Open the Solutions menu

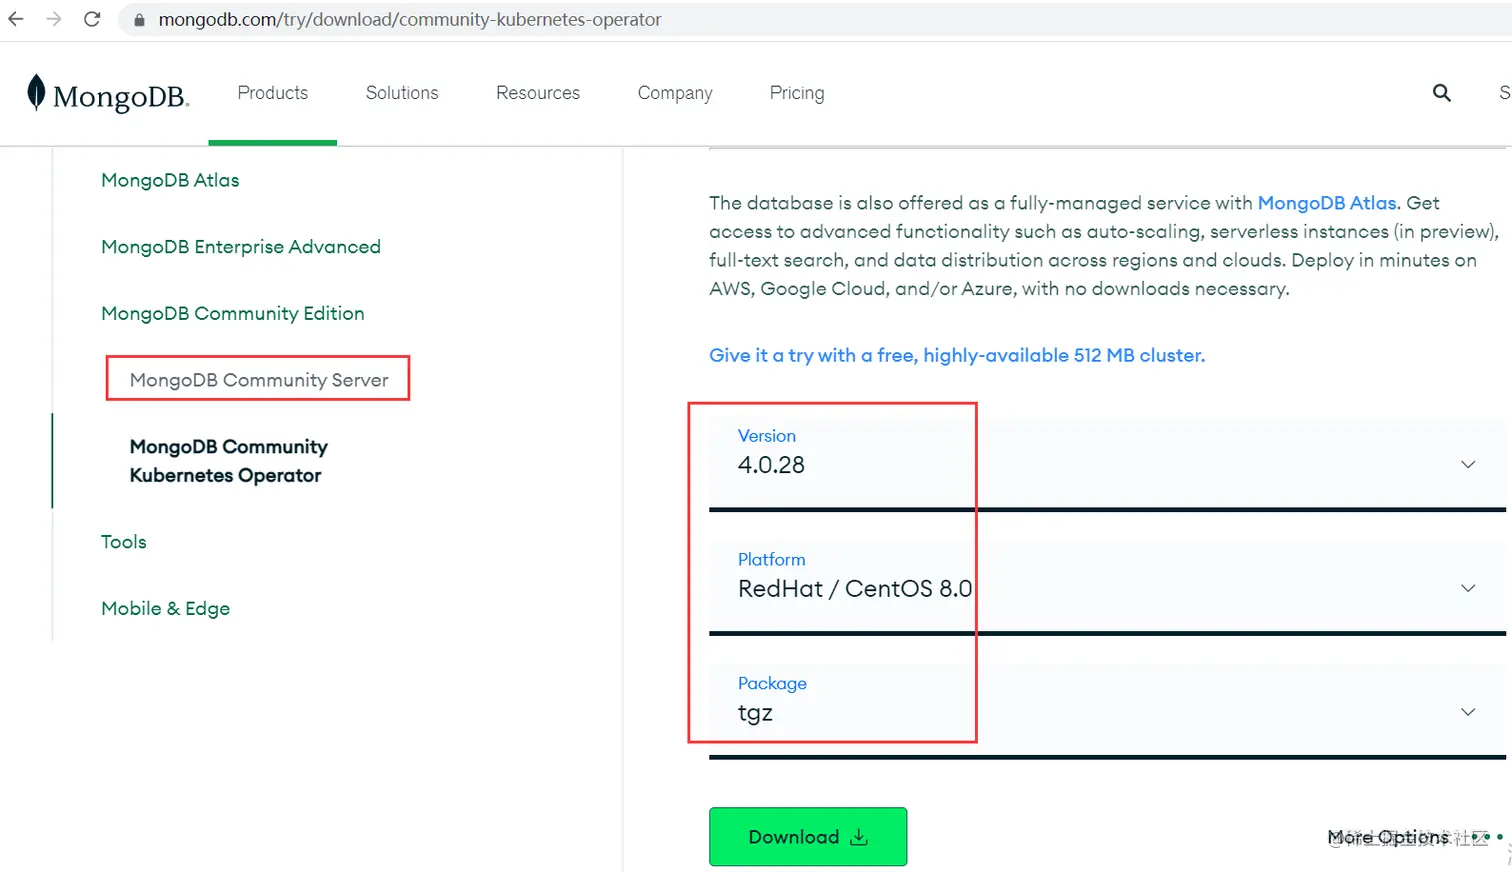click(402, 93)
